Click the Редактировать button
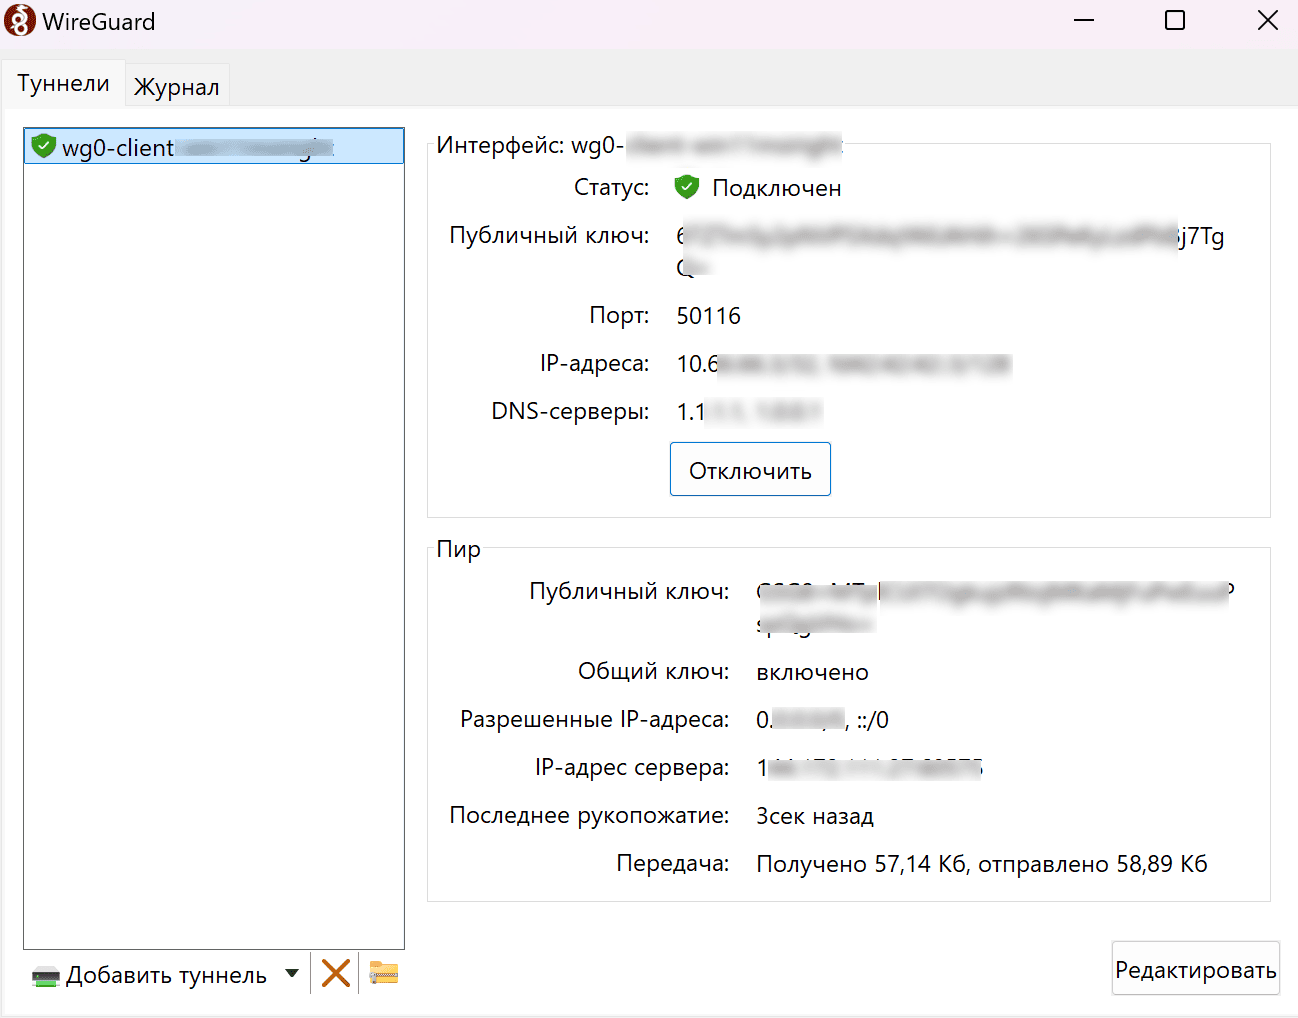This screenshot has height=1018, width=1298. [x=1196, y=969]
